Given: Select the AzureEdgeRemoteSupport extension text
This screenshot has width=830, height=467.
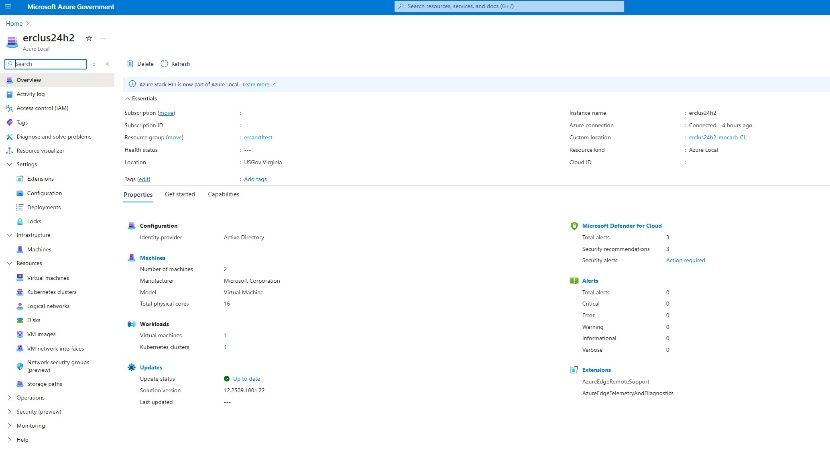Looking at the screenshot, I should click(x=616, y=382).
